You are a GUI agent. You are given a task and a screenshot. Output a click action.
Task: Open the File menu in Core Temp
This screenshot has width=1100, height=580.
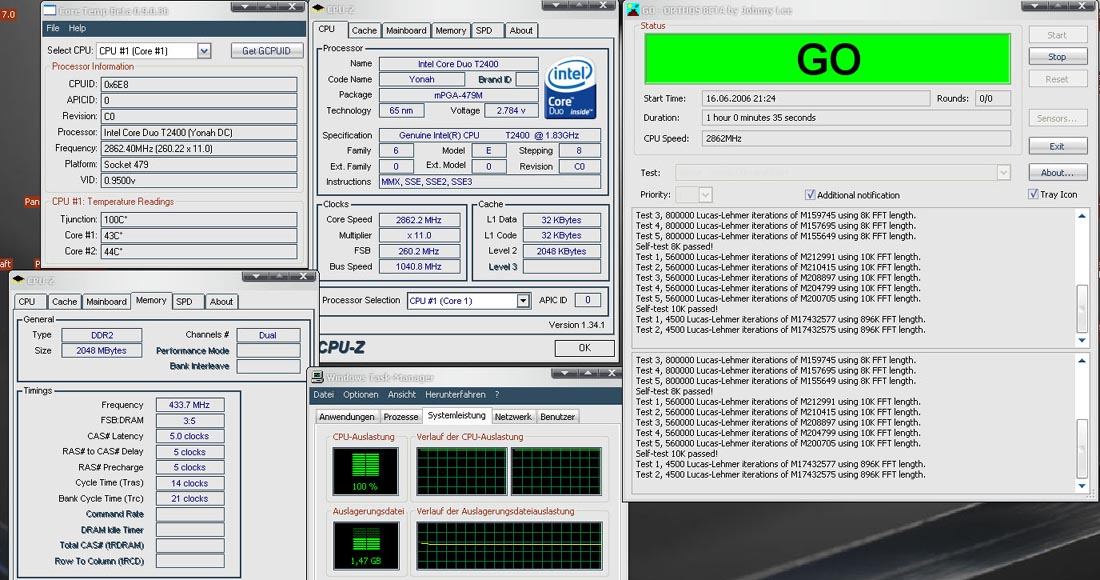tap(53, 28)
